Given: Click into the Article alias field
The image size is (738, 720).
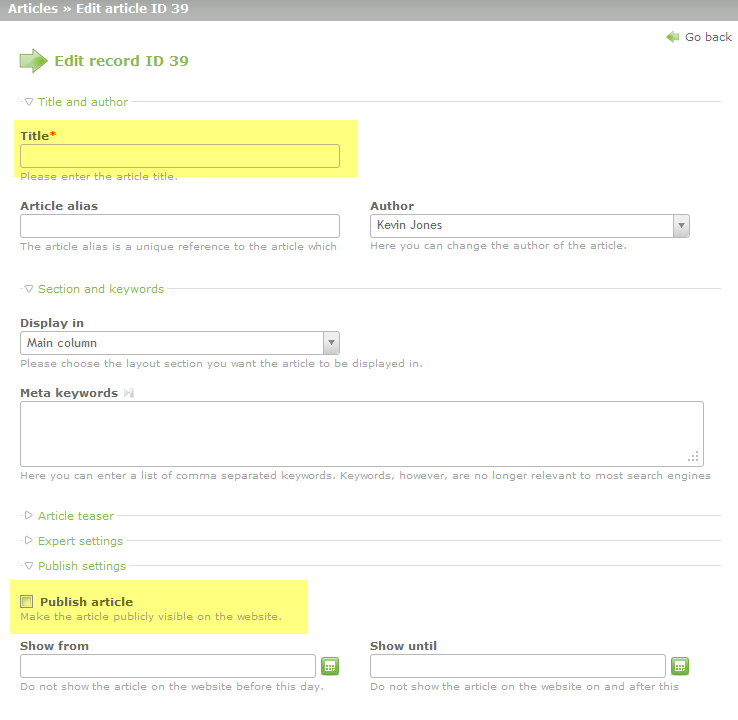Looking at the screenshot, I should (180, 226).
